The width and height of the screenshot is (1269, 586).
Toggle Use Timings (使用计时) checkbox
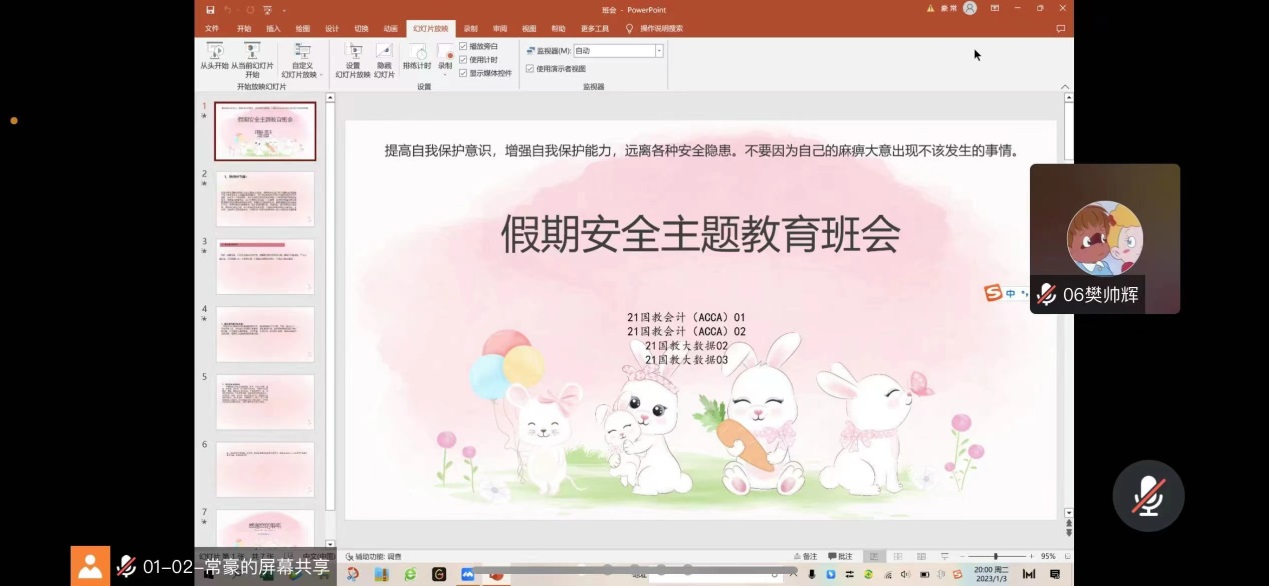click(463, 59)
